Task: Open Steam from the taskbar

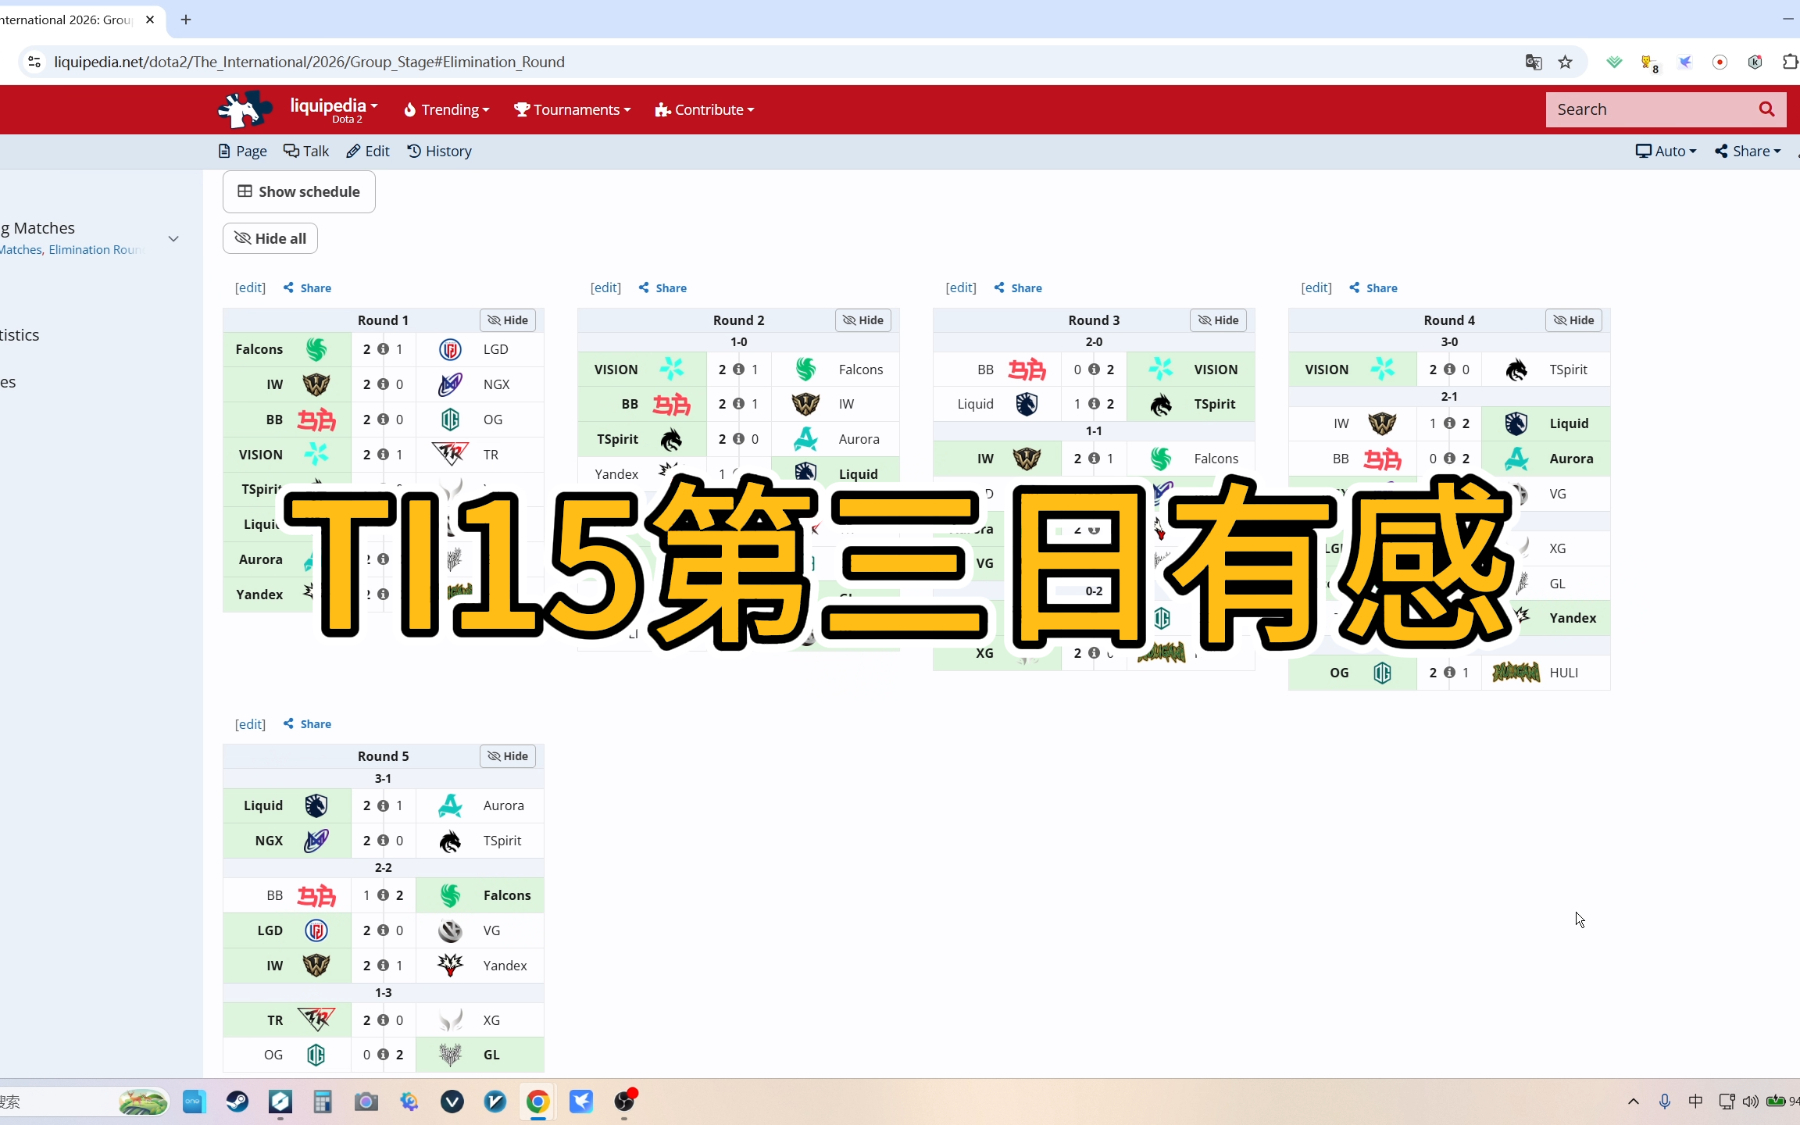Action: pyautogui.click(x=237, y=1101)
